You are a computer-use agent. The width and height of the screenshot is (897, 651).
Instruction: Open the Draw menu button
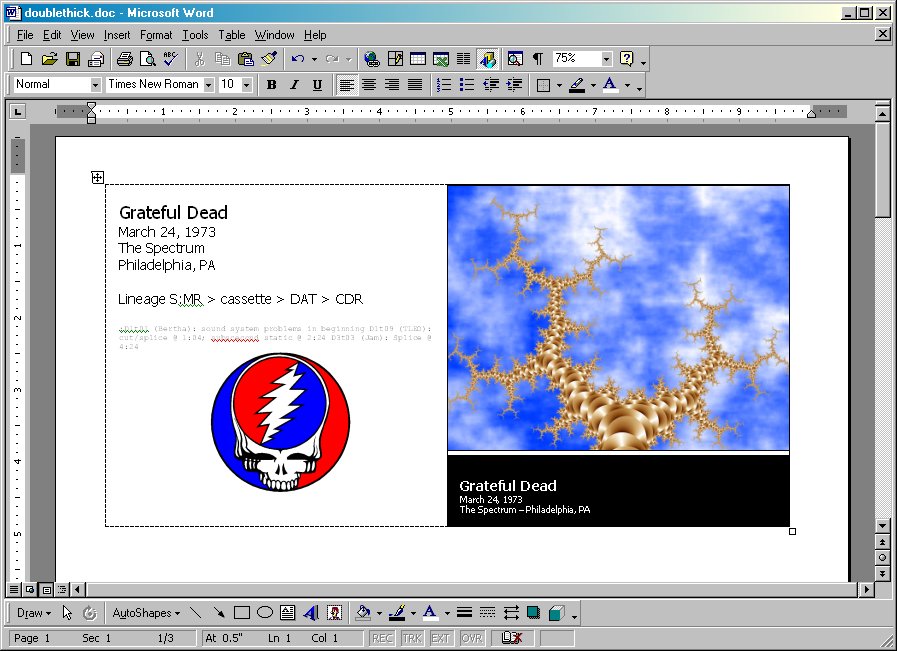point(34,613)
